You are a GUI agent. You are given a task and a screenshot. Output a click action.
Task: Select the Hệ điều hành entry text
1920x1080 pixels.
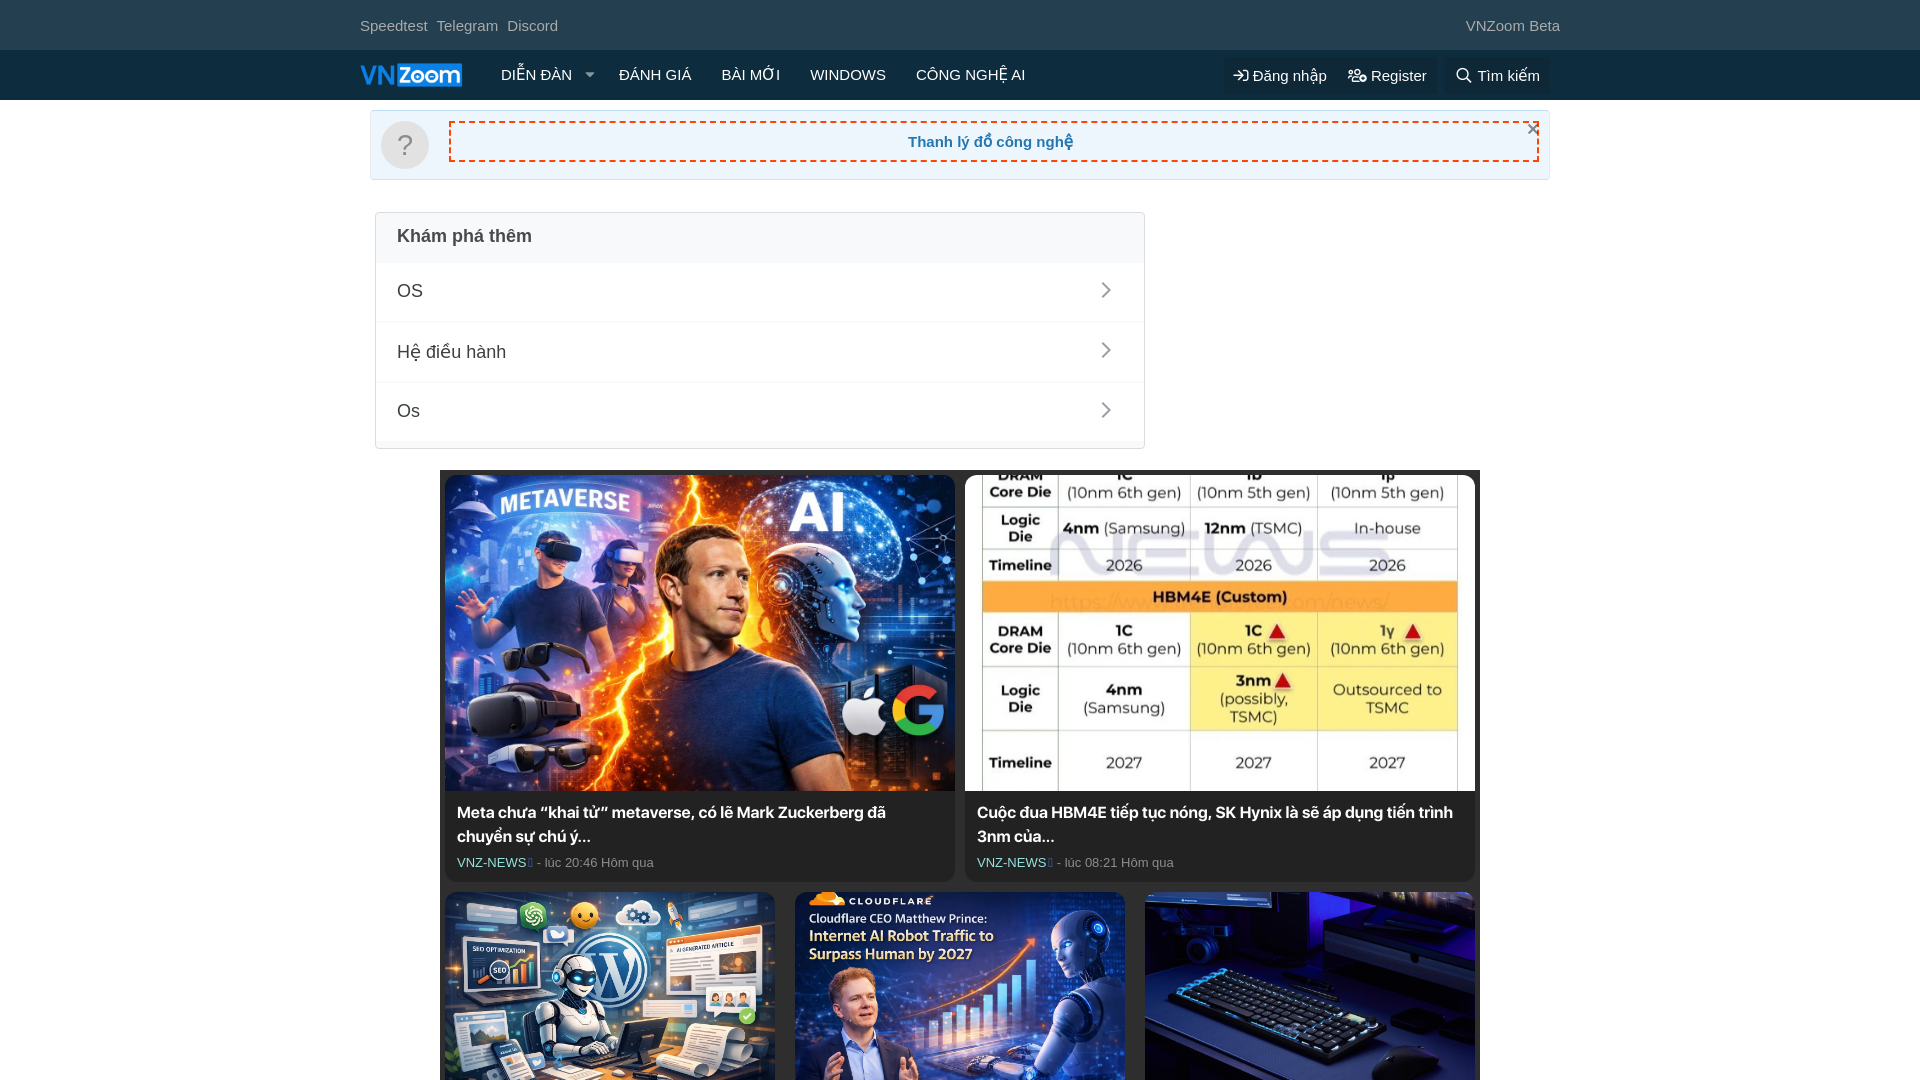451,352
